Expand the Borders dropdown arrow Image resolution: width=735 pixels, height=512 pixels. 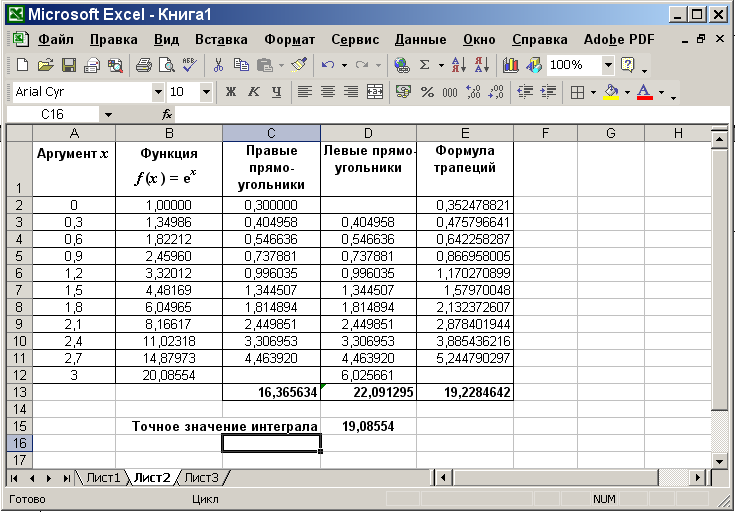pyautogui.click(x=593, y=92)
